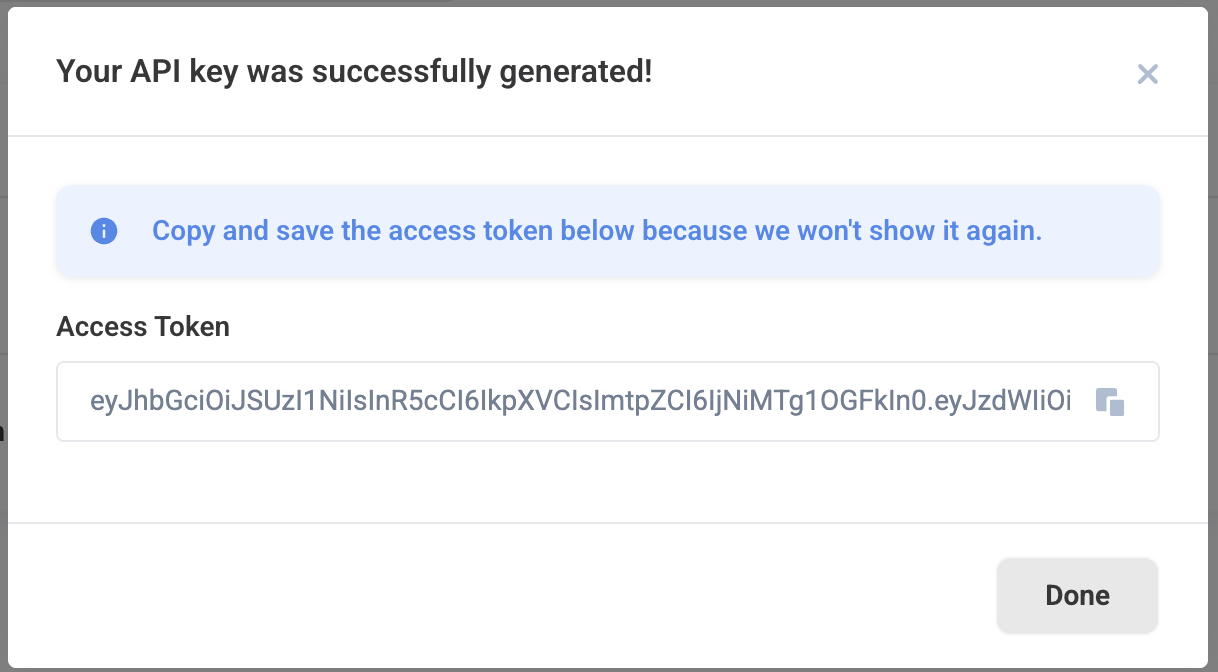Click the circled "i" information symbol
This screenshot has height=672, width=1218.
coord(104,231)
